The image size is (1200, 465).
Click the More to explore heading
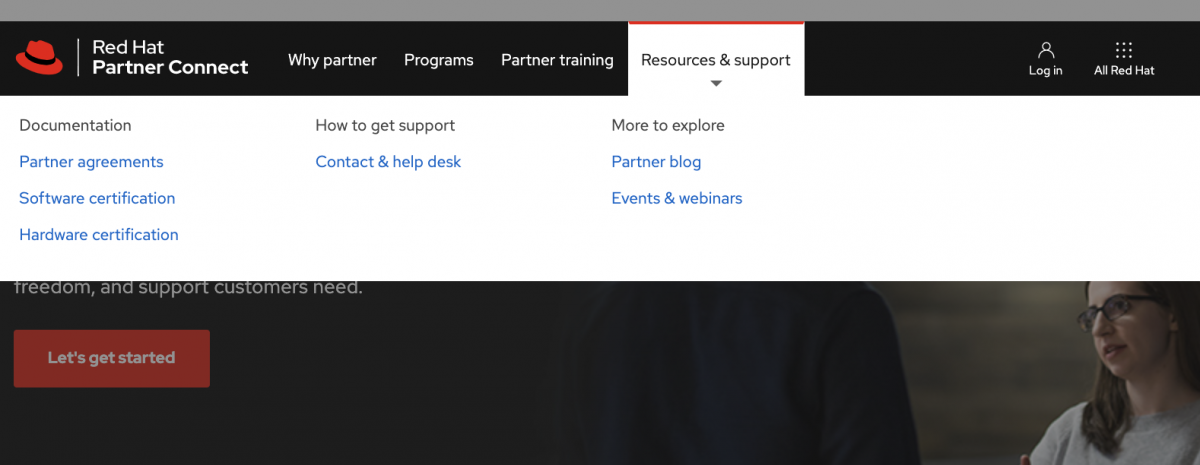[x=668, y=126]
